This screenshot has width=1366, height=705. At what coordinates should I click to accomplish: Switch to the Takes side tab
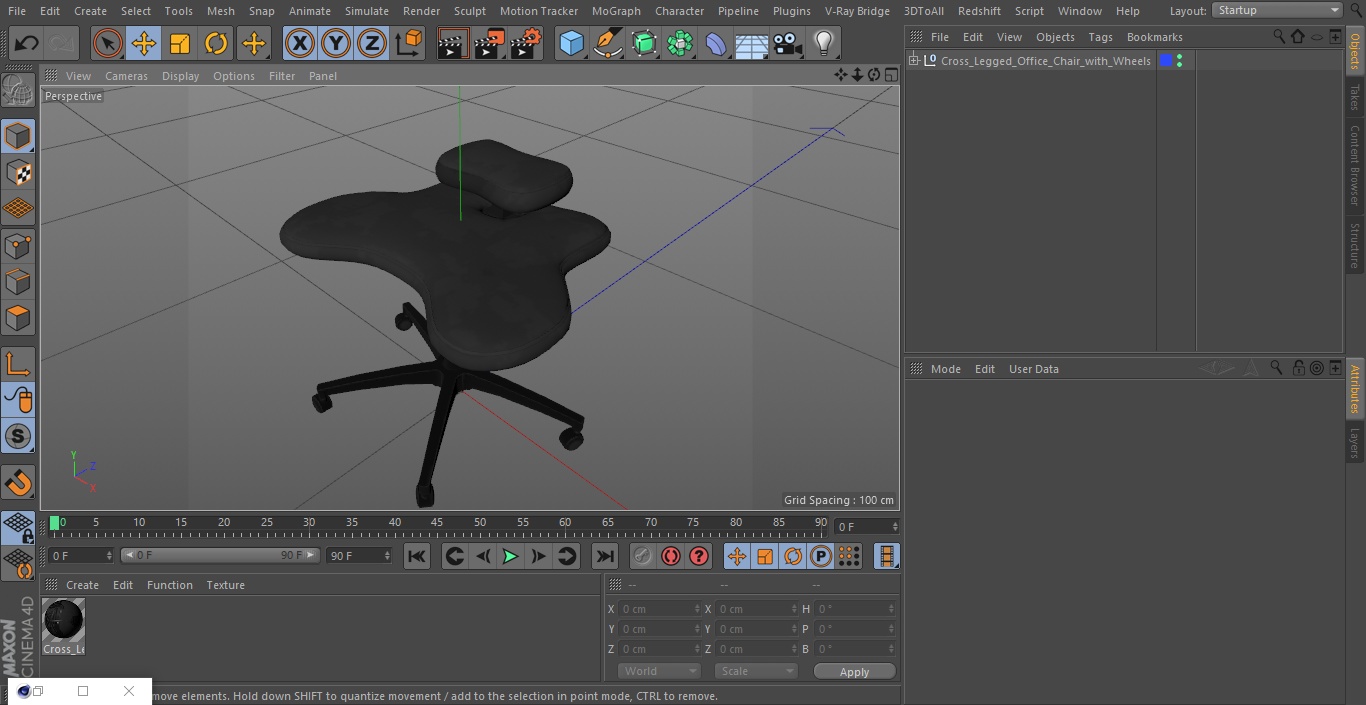[x=1355, y=97]
